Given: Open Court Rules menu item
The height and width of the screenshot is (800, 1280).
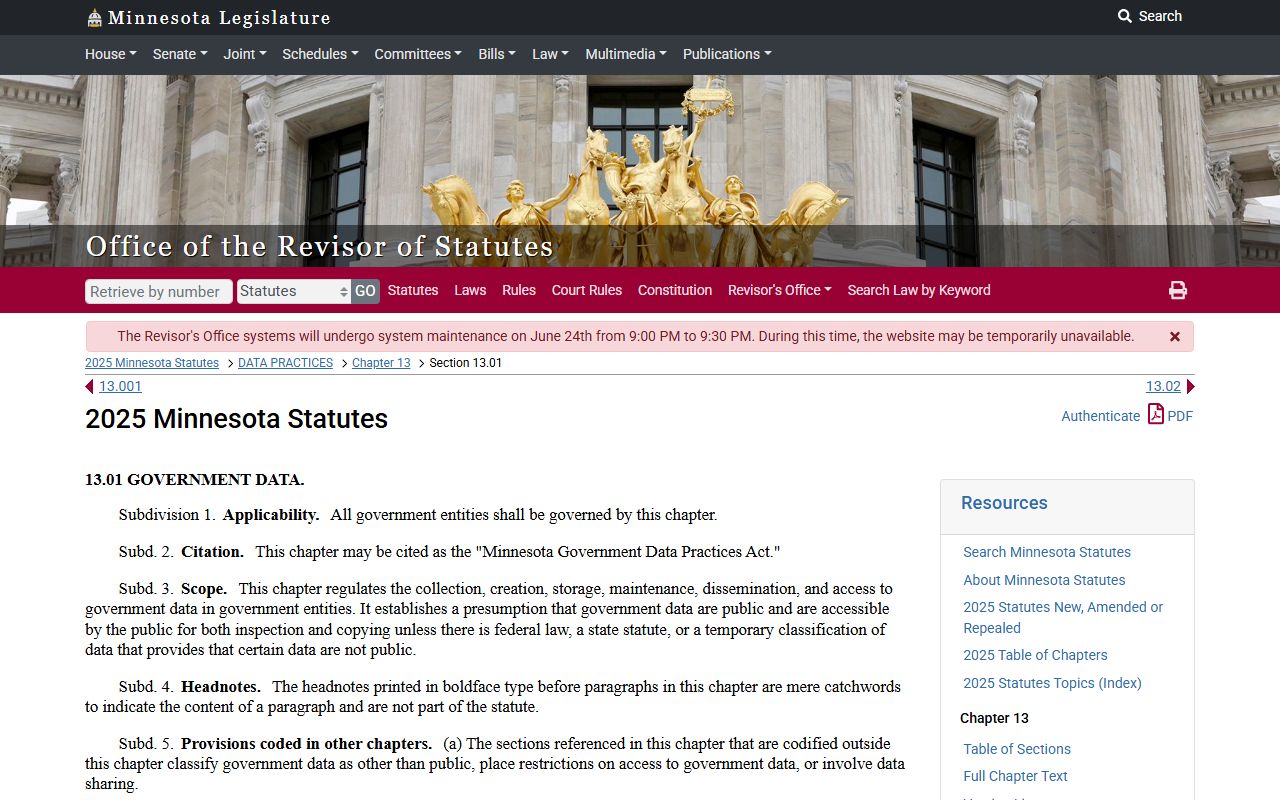Looking at the screenshot, I should click(x=587, y=290).
